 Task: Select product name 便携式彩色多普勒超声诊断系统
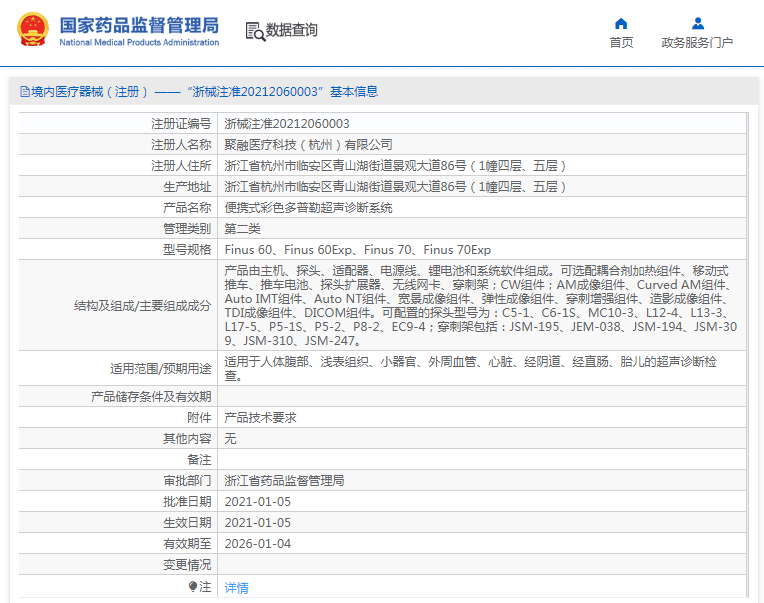coord(308,207)
